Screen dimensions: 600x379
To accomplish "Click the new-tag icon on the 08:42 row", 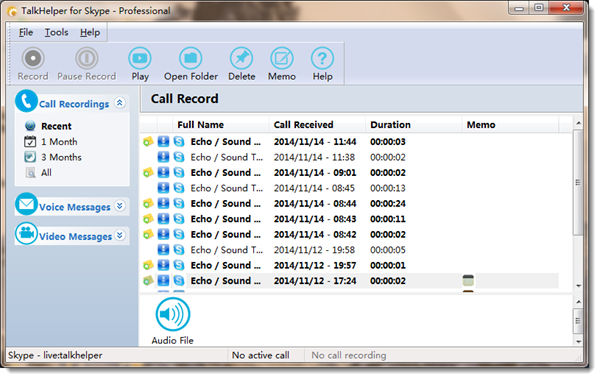I will pyautogui.click(x=148, y=234).
